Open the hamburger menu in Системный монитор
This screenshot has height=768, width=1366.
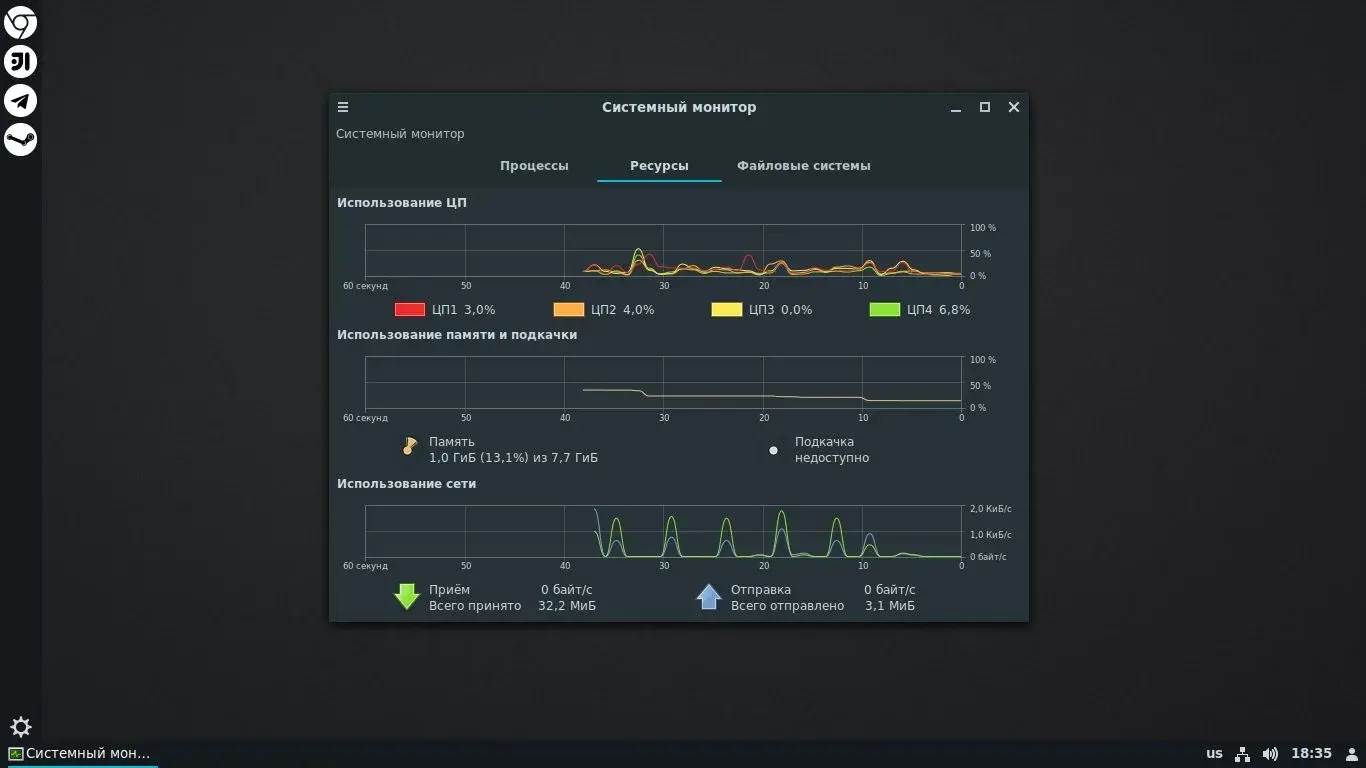[x=343, y=107]
